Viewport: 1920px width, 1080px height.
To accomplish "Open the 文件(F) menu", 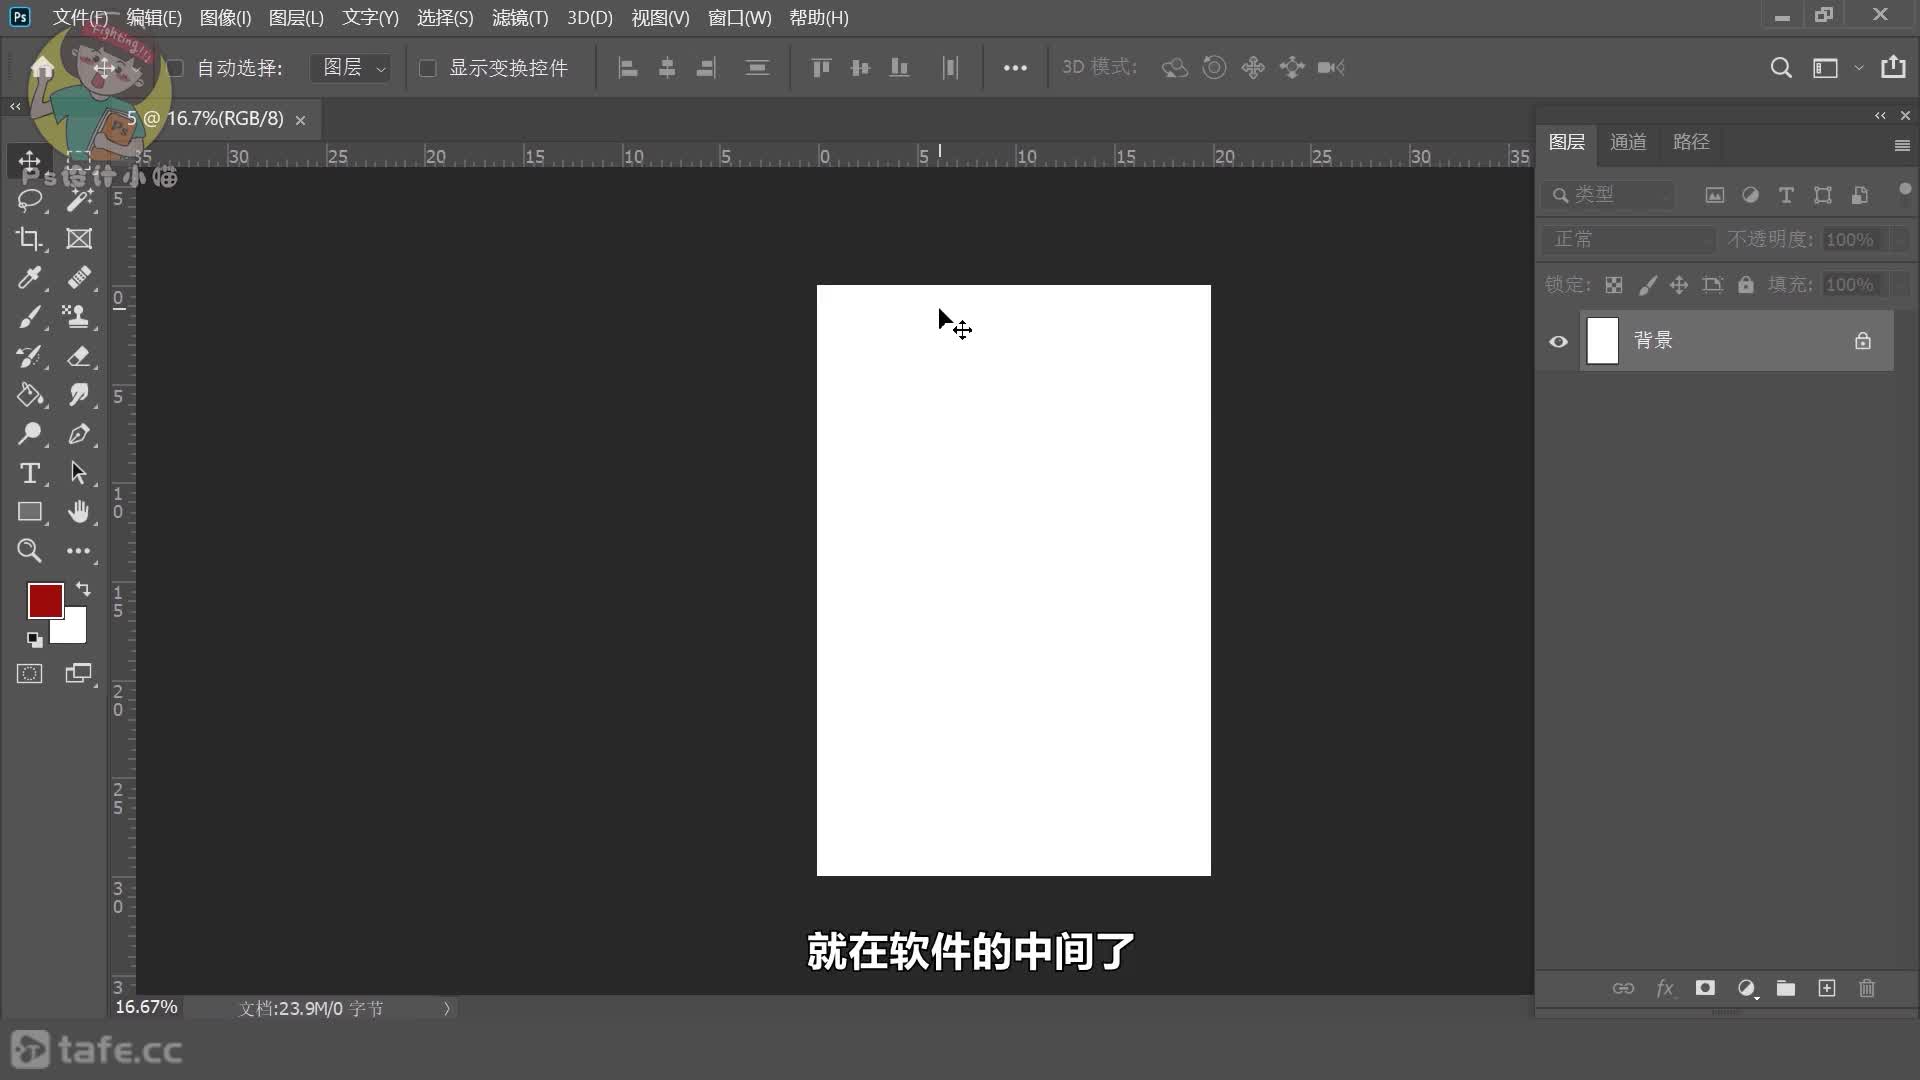I will point(80,18).
